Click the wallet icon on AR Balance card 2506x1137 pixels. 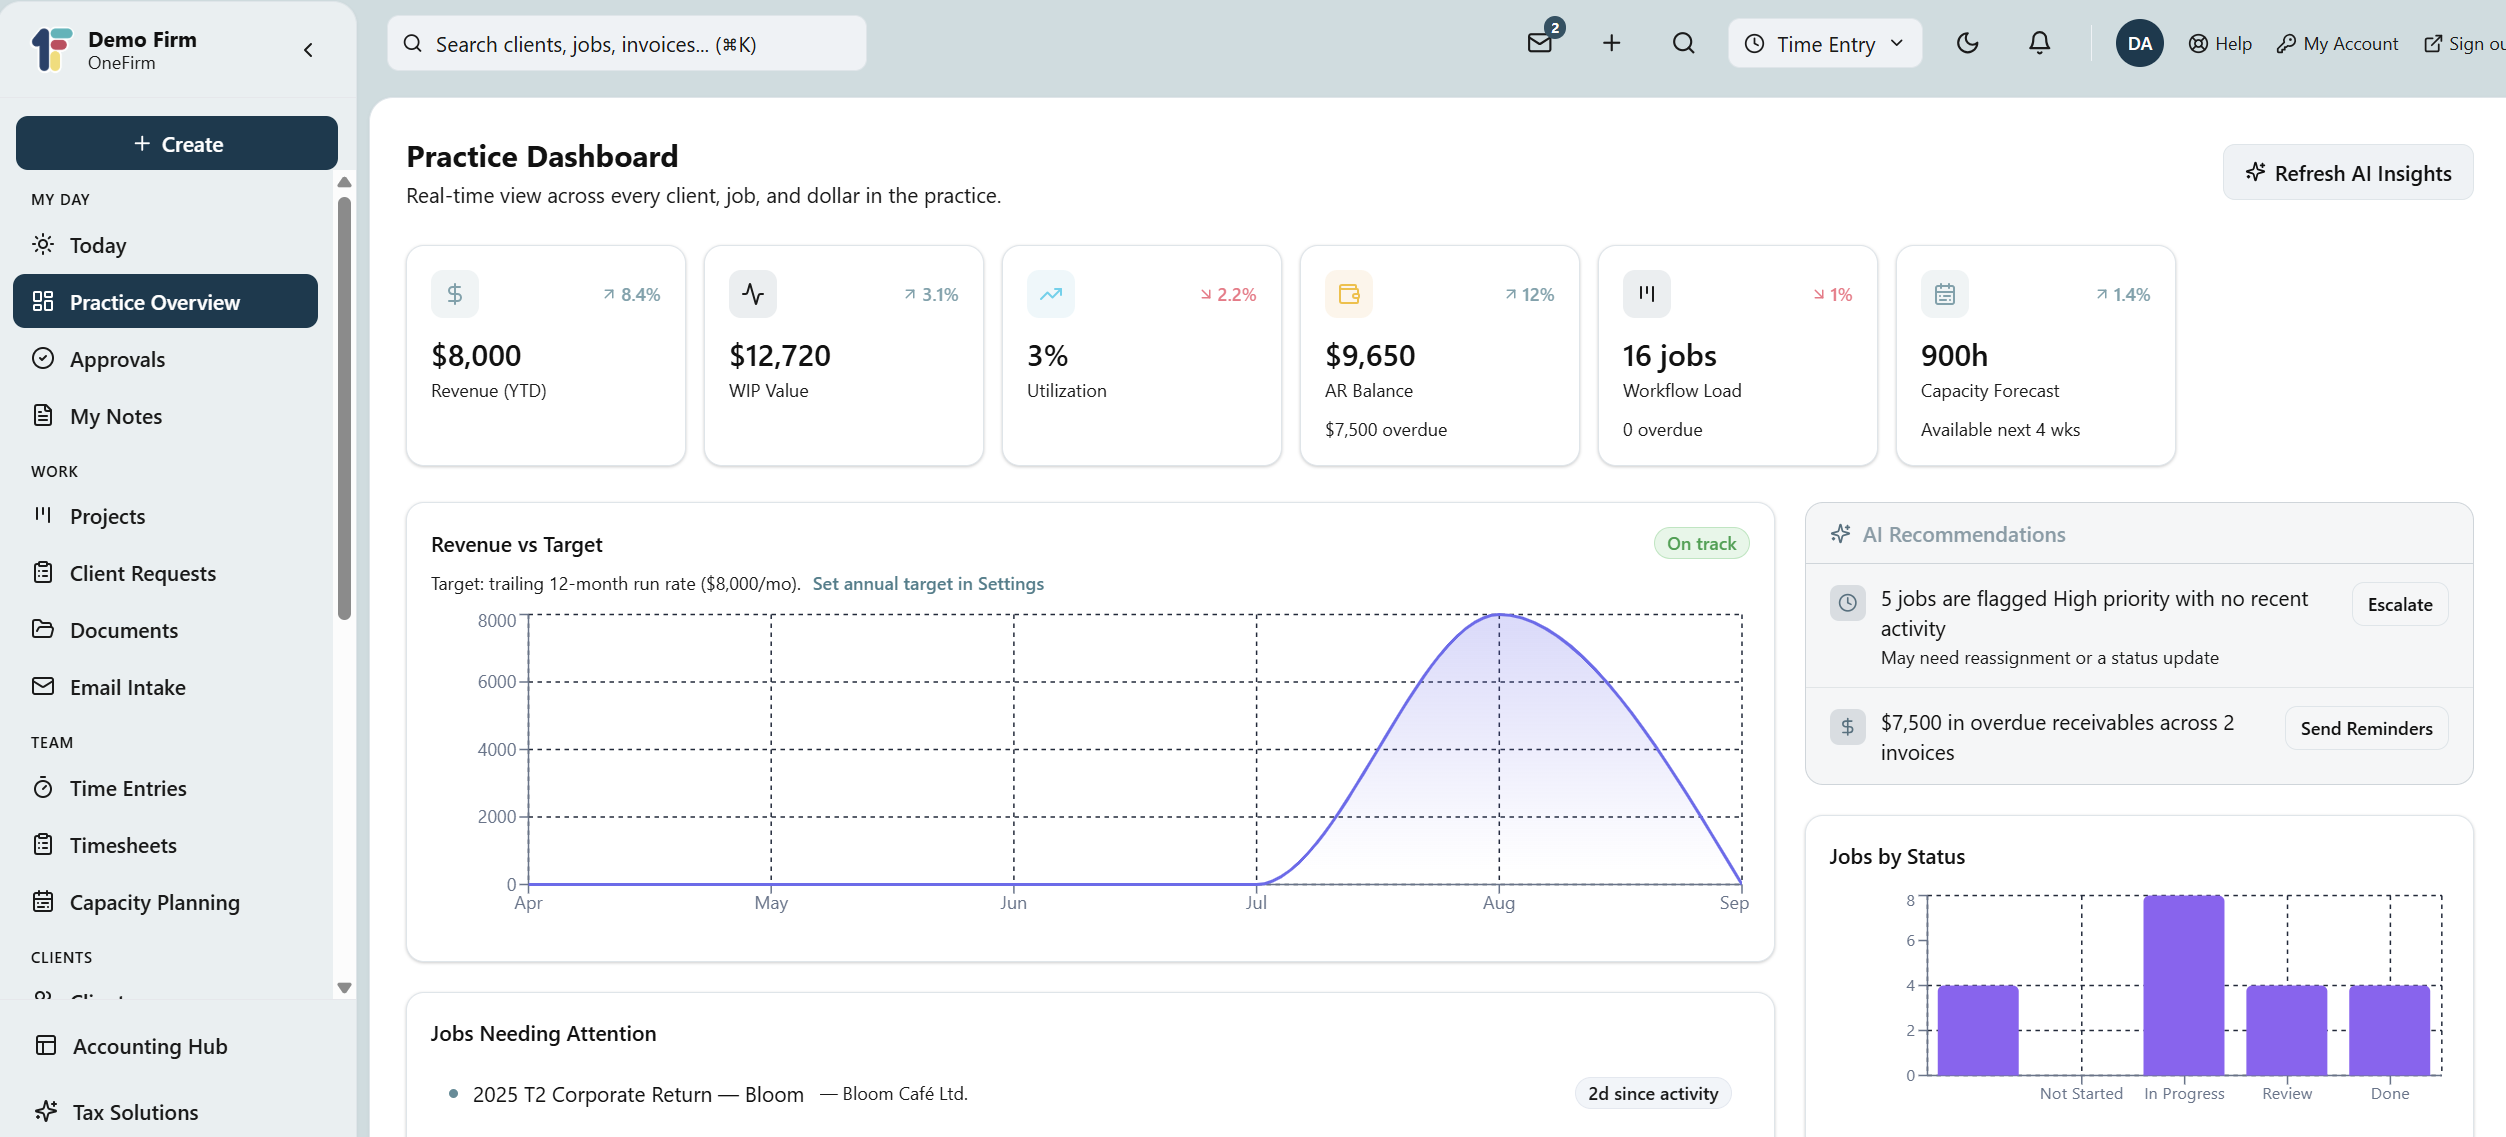(x=1349, y=294)
